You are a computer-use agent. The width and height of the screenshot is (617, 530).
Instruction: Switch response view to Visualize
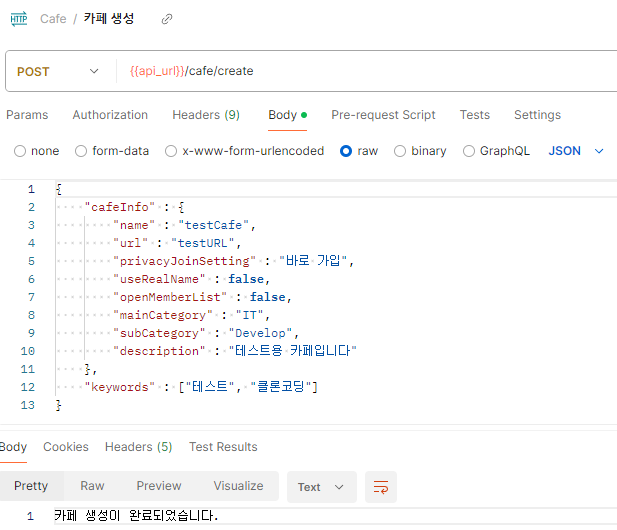[238, 486]
